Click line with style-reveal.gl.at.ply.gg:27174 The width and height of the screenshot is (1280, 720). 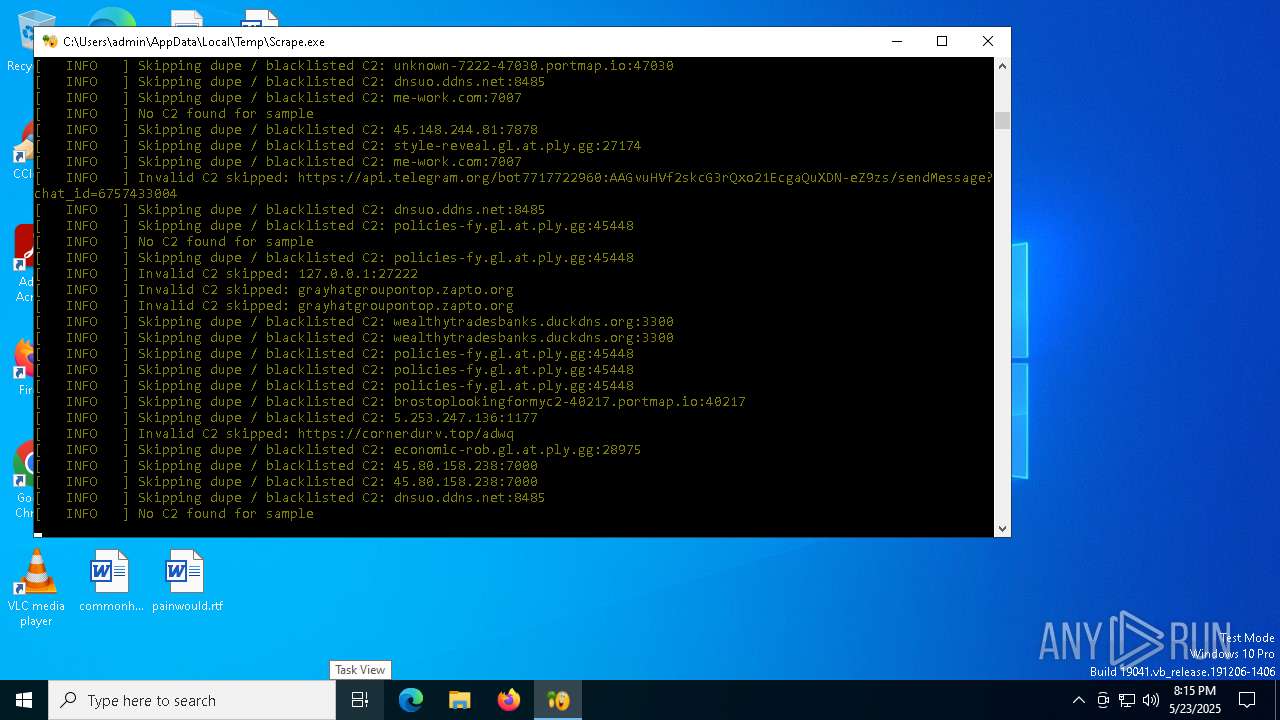tap(339, 145)
